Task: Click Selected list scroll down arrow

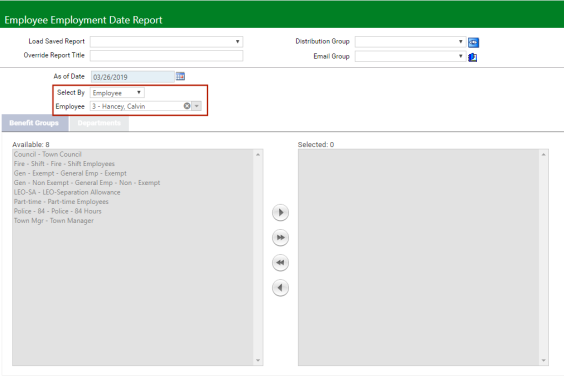Action: [x=543, y=360]
